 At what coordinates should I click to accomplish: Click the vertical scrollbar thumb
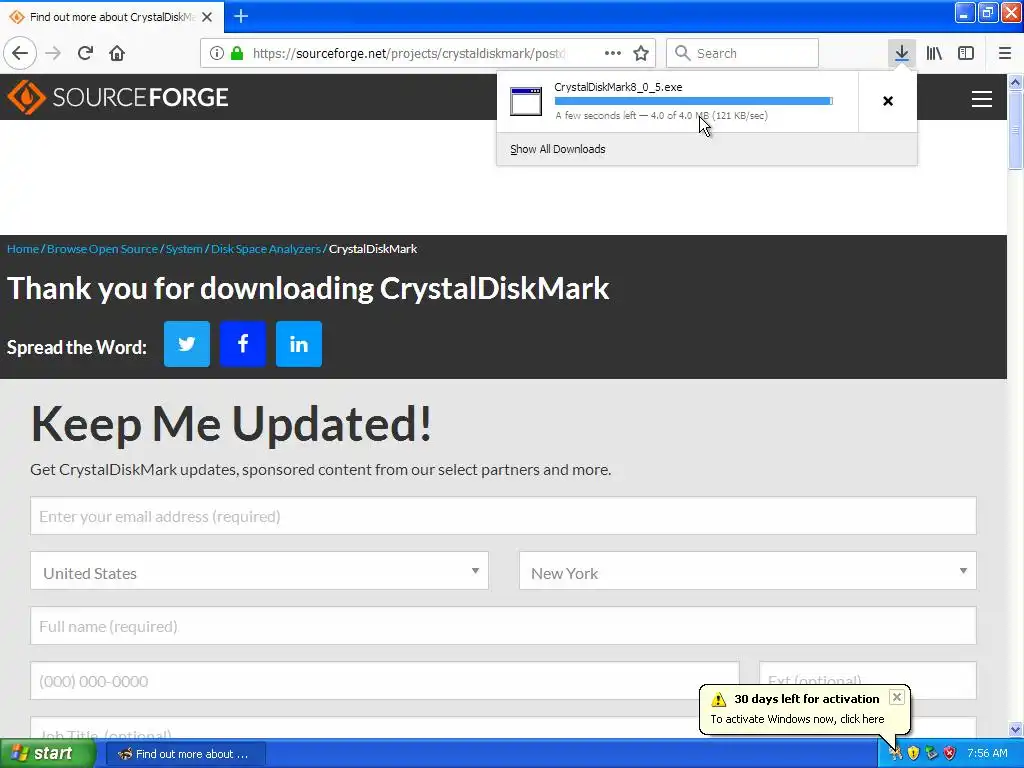point(1016,130)
